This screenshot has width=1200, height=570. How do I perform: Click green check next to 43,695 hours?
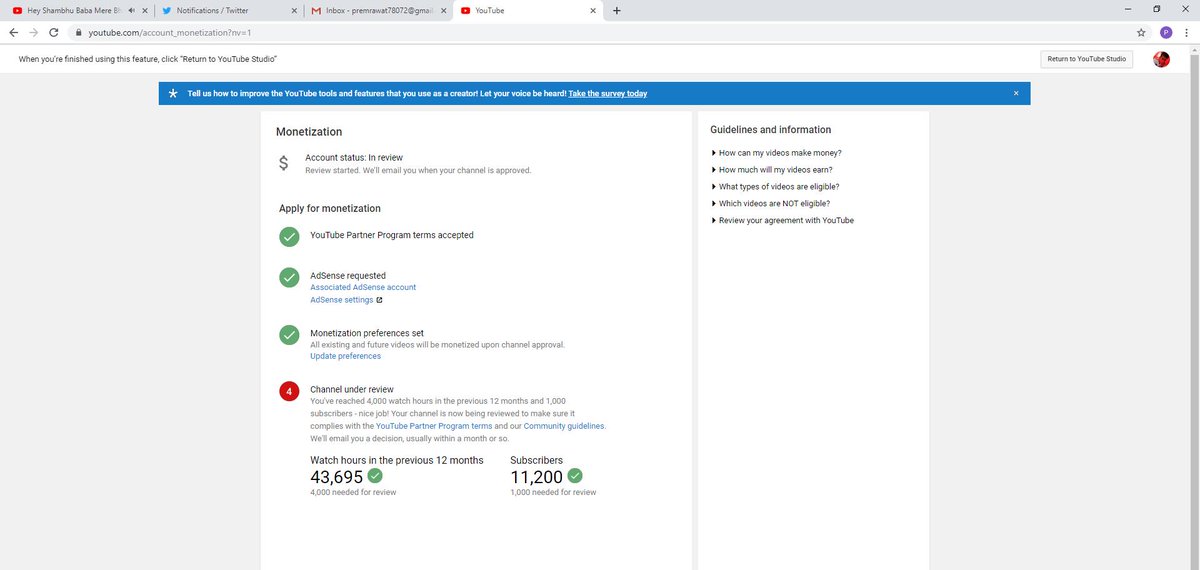[375, 476]
